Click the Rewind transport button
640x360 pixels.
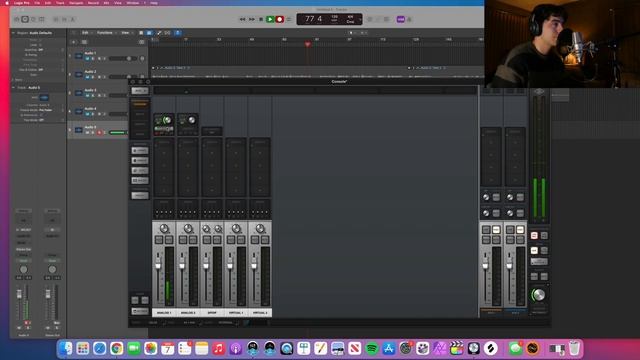tap(242, 19)
